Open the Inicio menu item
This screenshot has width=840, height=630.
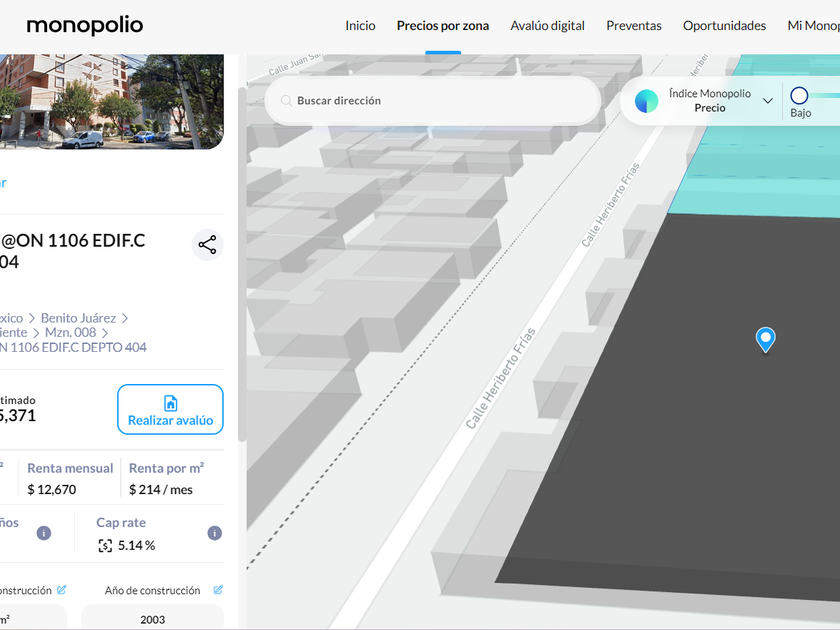point(360,26)
